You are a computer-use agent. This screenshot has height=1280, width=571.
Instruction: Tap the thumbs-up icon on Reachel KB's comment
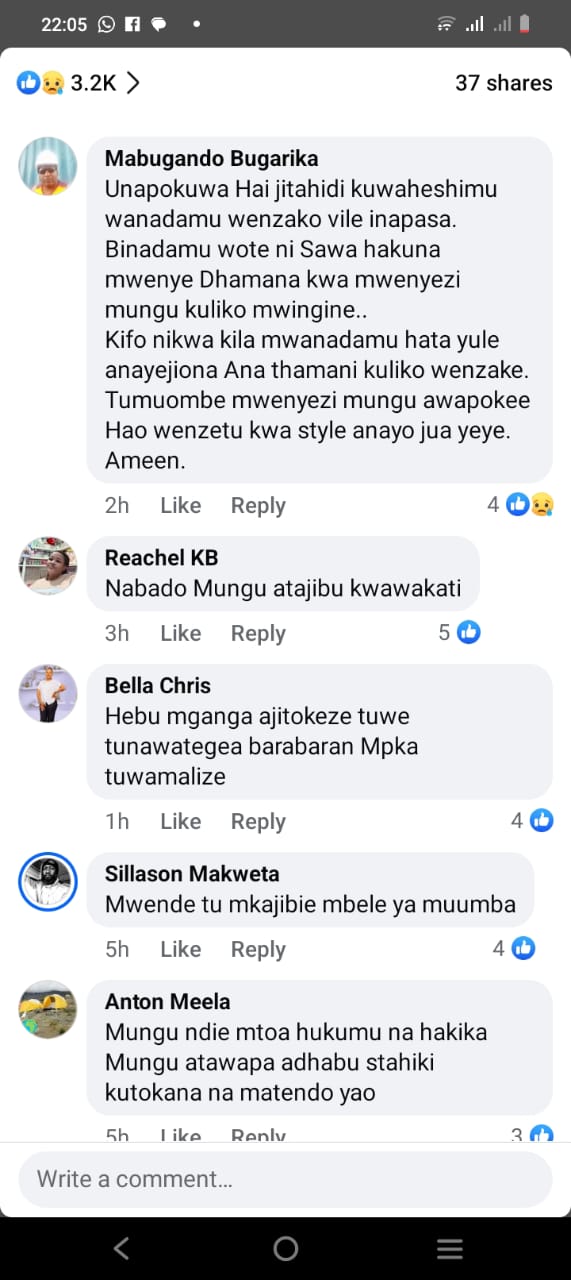469,633
